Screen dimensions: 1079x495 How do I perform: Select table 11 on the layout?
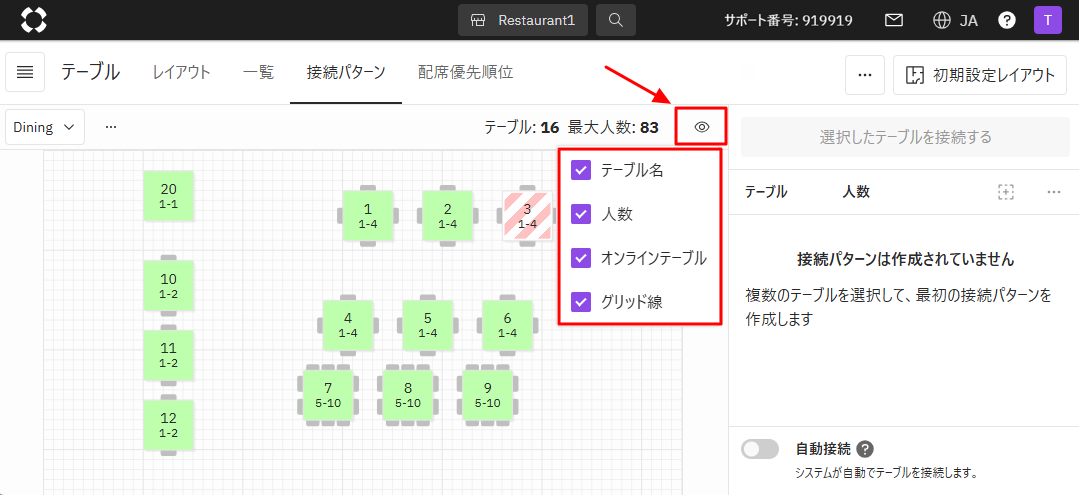point(169,355)
